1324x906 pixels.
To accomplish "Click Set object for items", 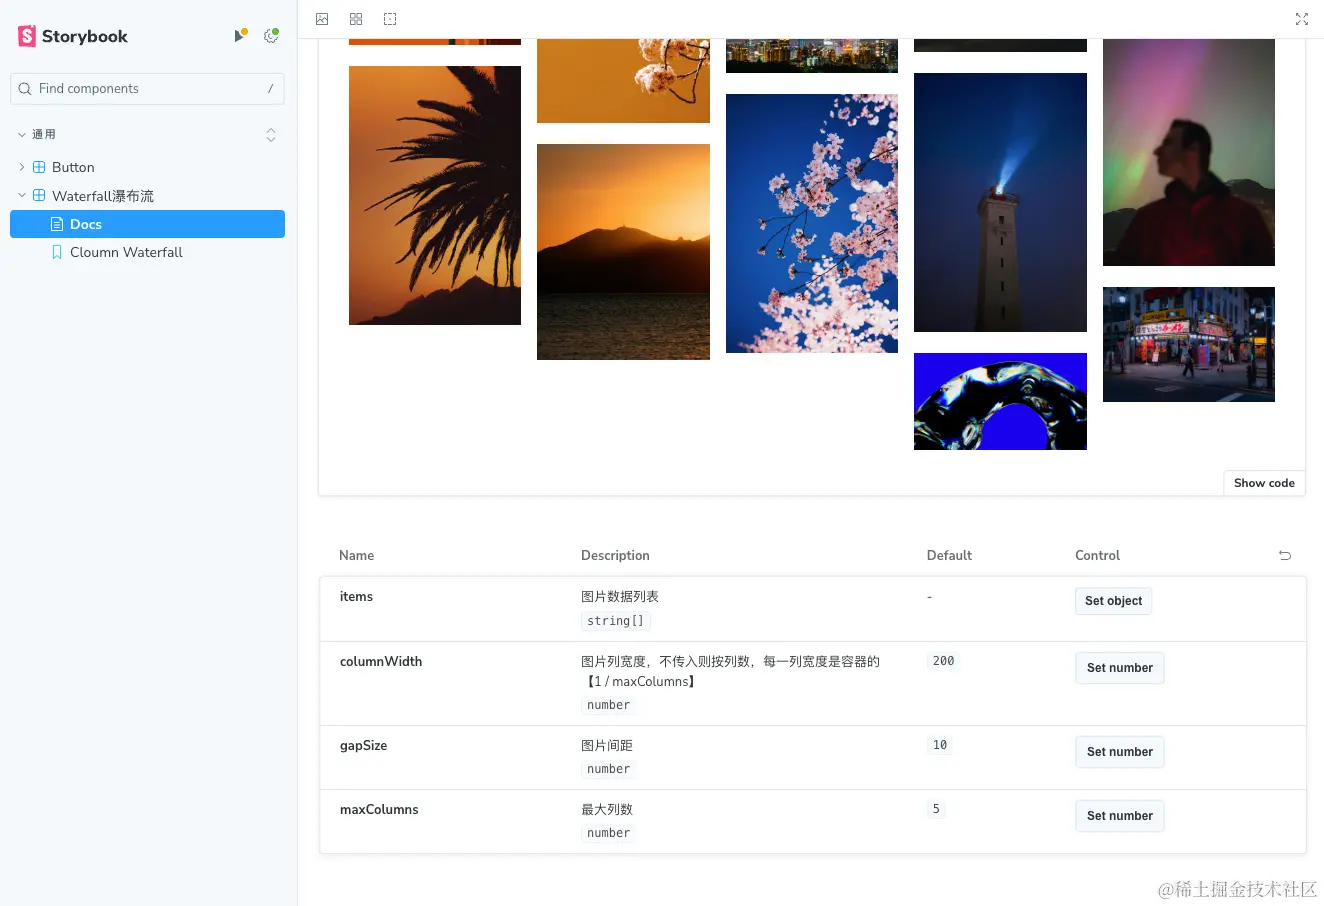I will [x=1113, y=601].
